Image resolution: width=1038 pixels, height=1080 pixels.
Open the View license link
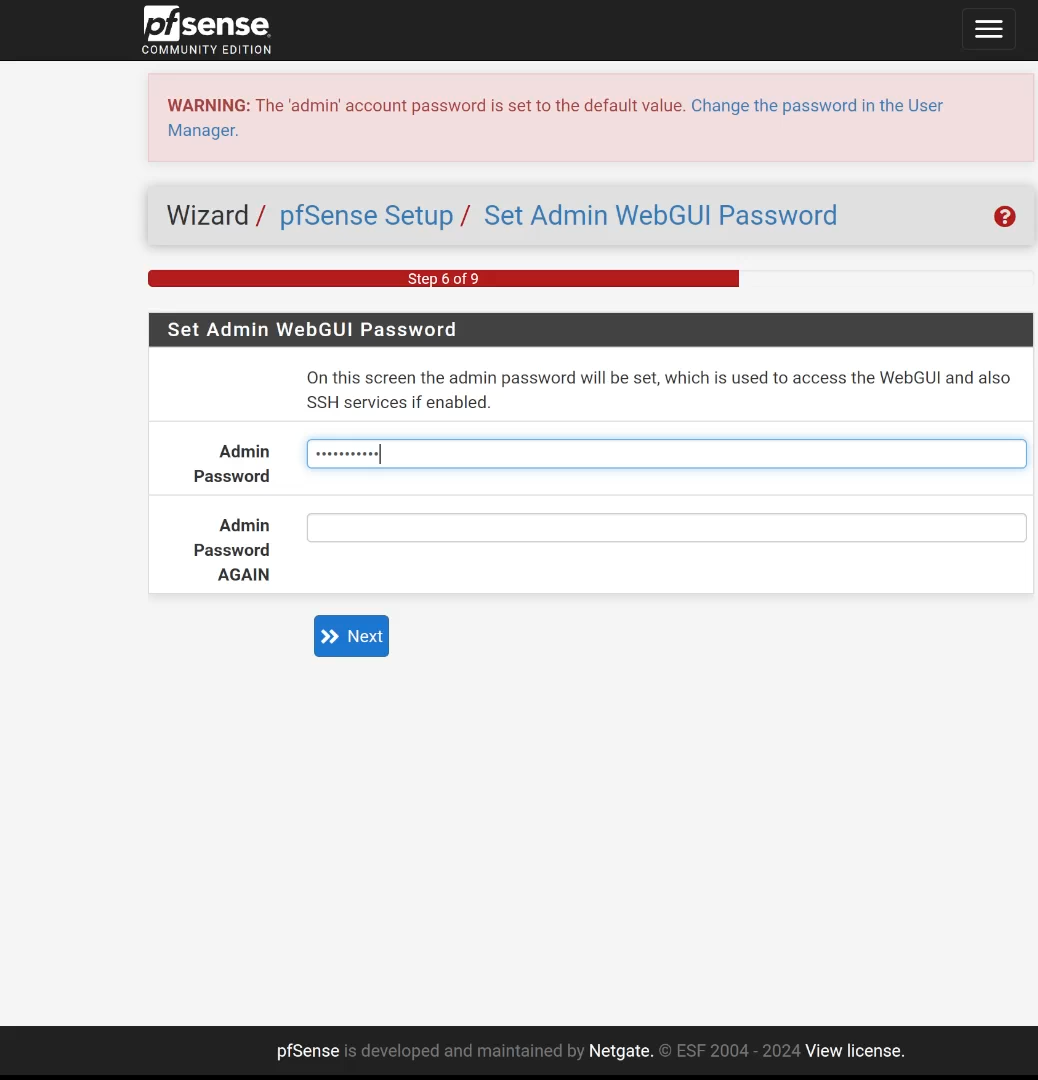(855, 1050)
